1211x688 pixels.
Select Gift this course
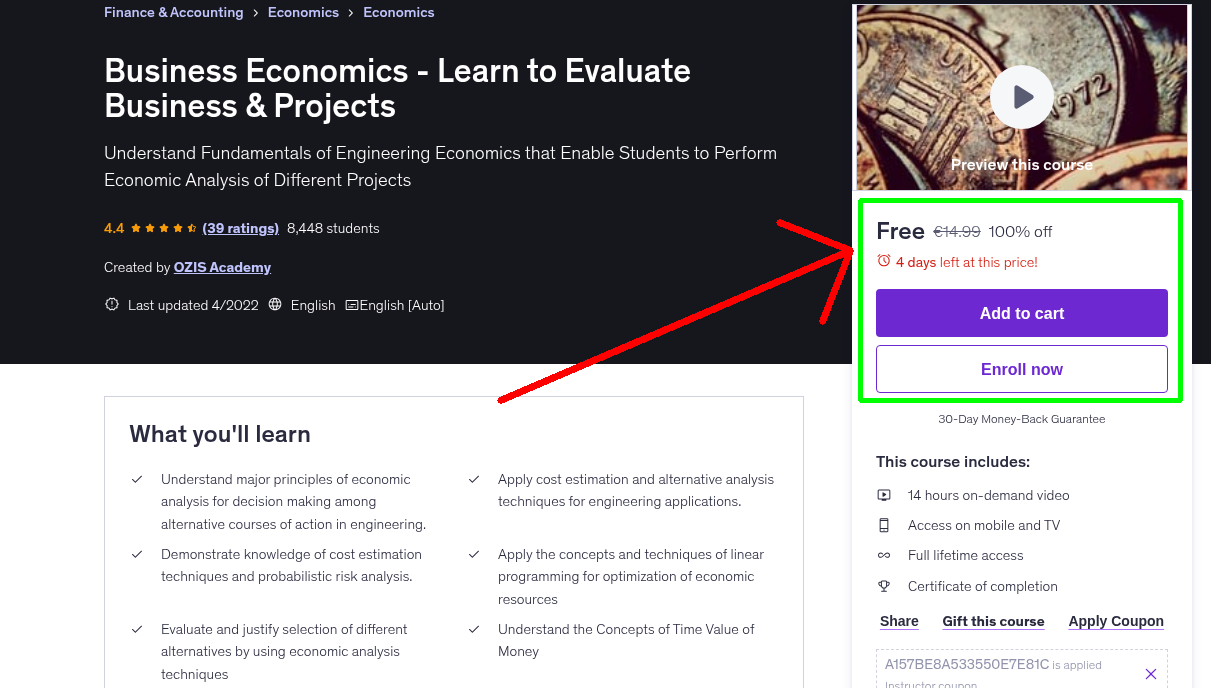click(x=993, y=621)
